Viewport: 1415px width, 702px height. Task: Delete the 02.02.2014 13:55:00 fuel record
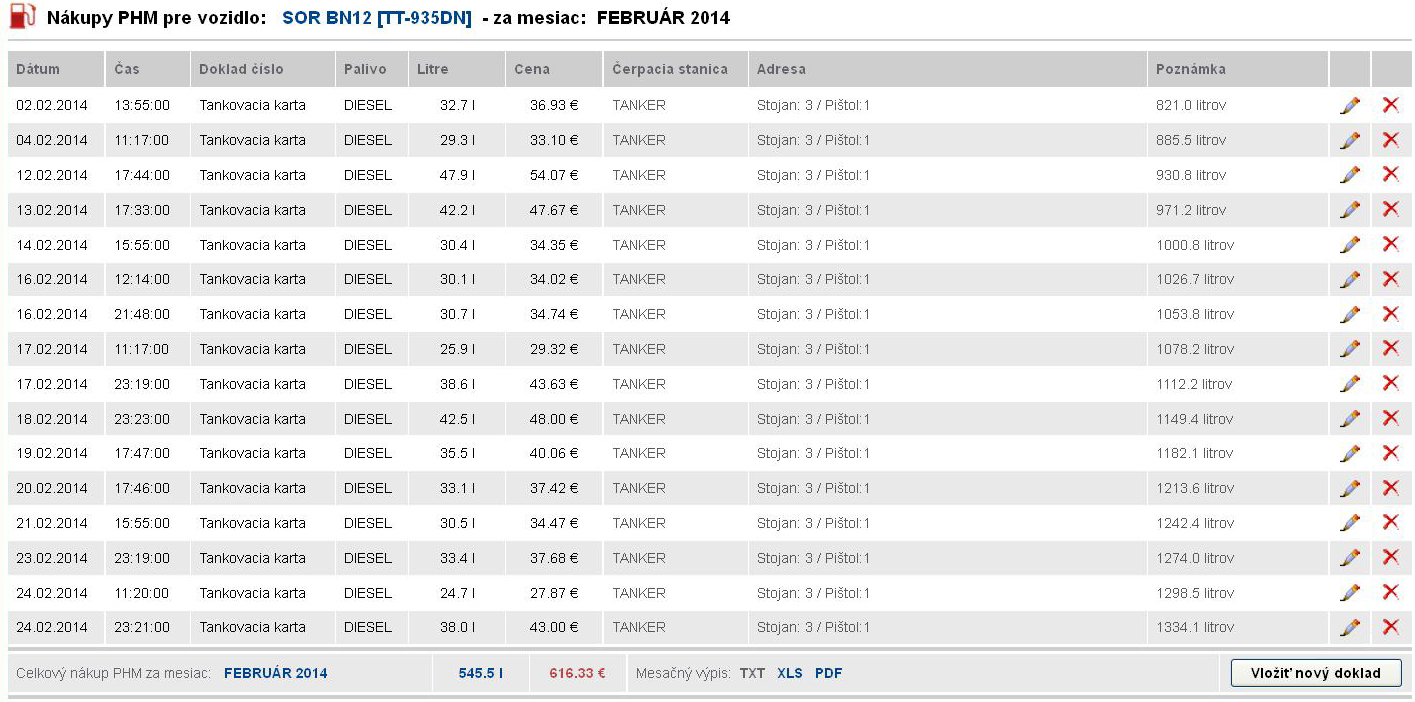pos(1390,105)
